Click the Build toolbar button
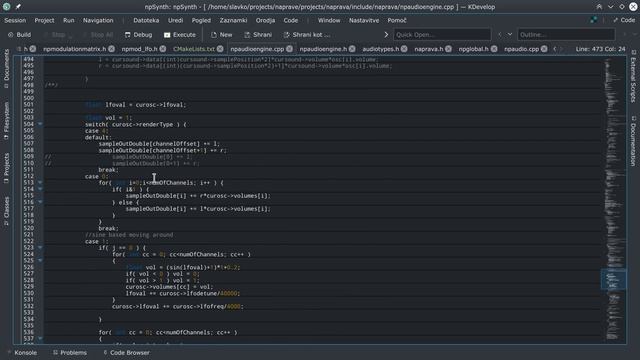 coord(19,35)
